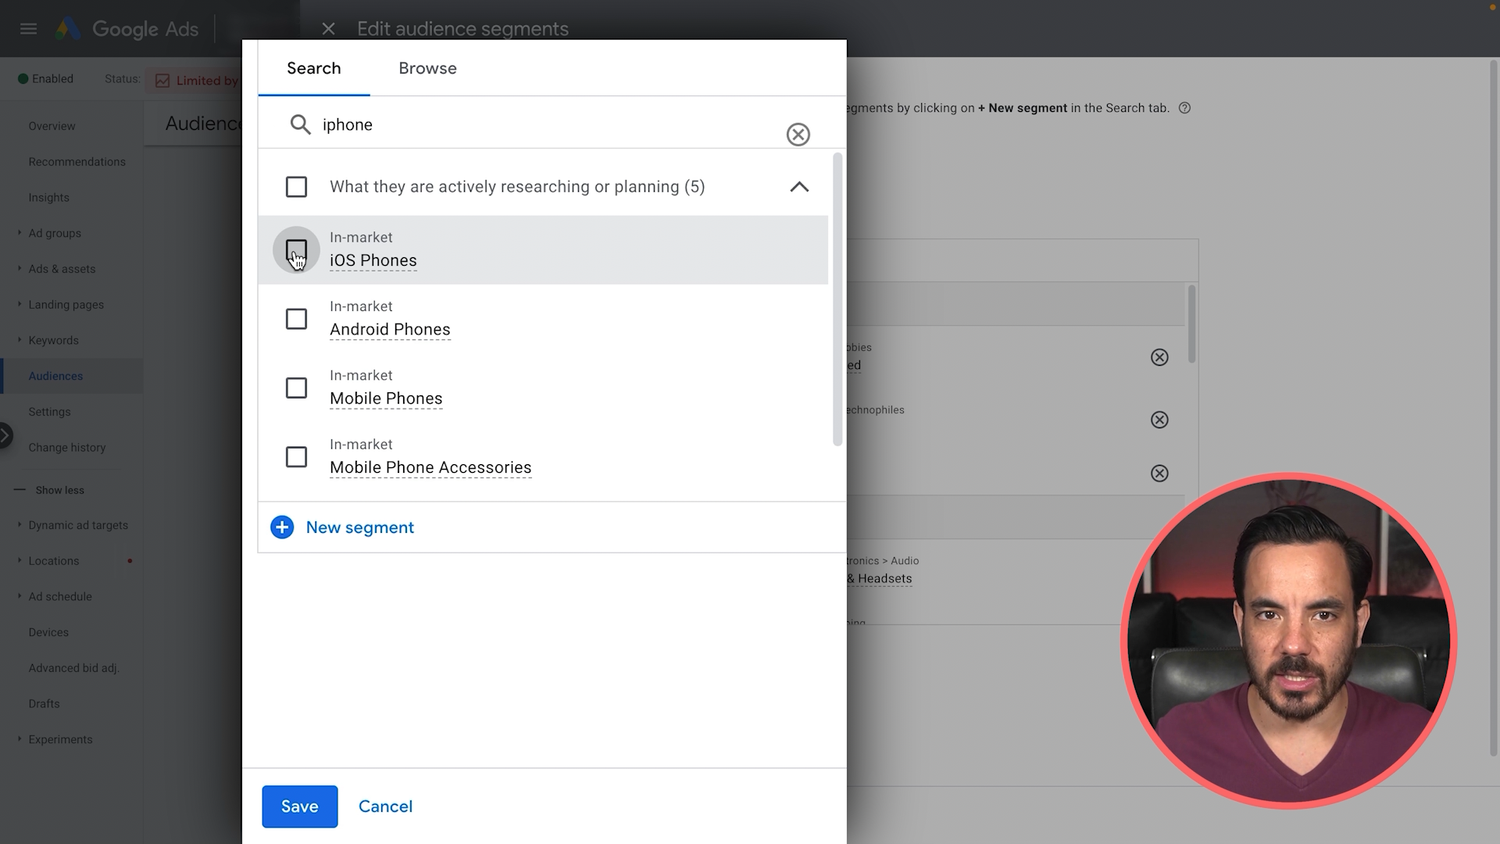Enable the Mobile Phone Accessories segment
1500x844 pixels.
pos(296,456)
